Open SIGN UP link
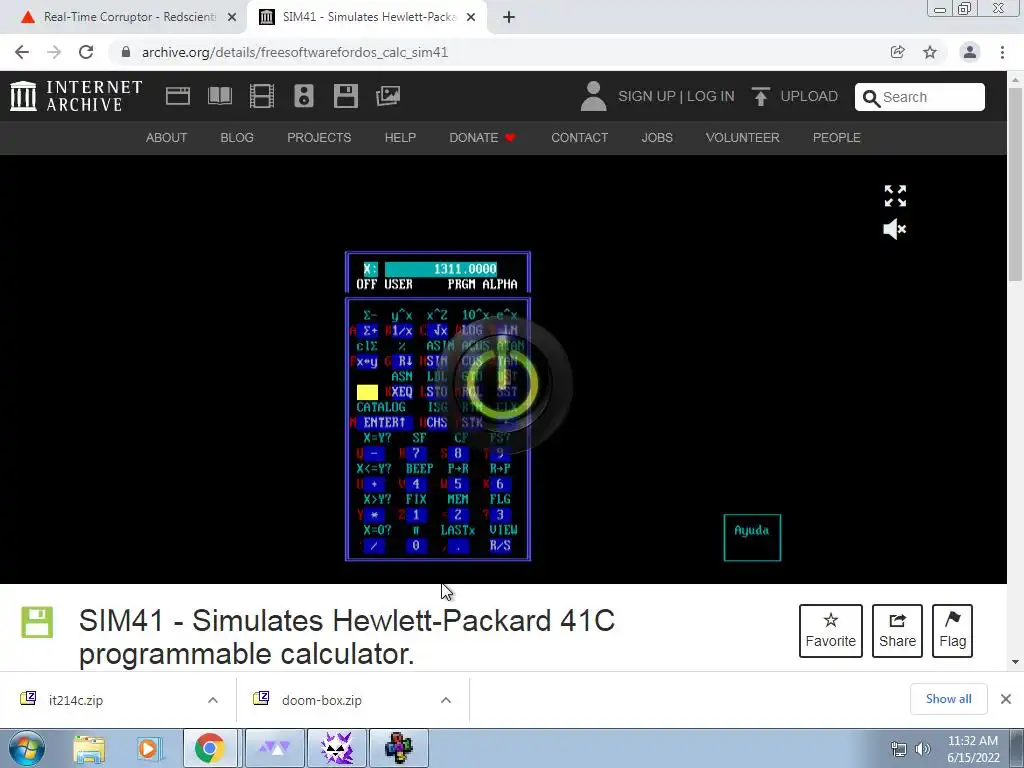This screenshot has height=768, width=1024. tap(647, 96)
